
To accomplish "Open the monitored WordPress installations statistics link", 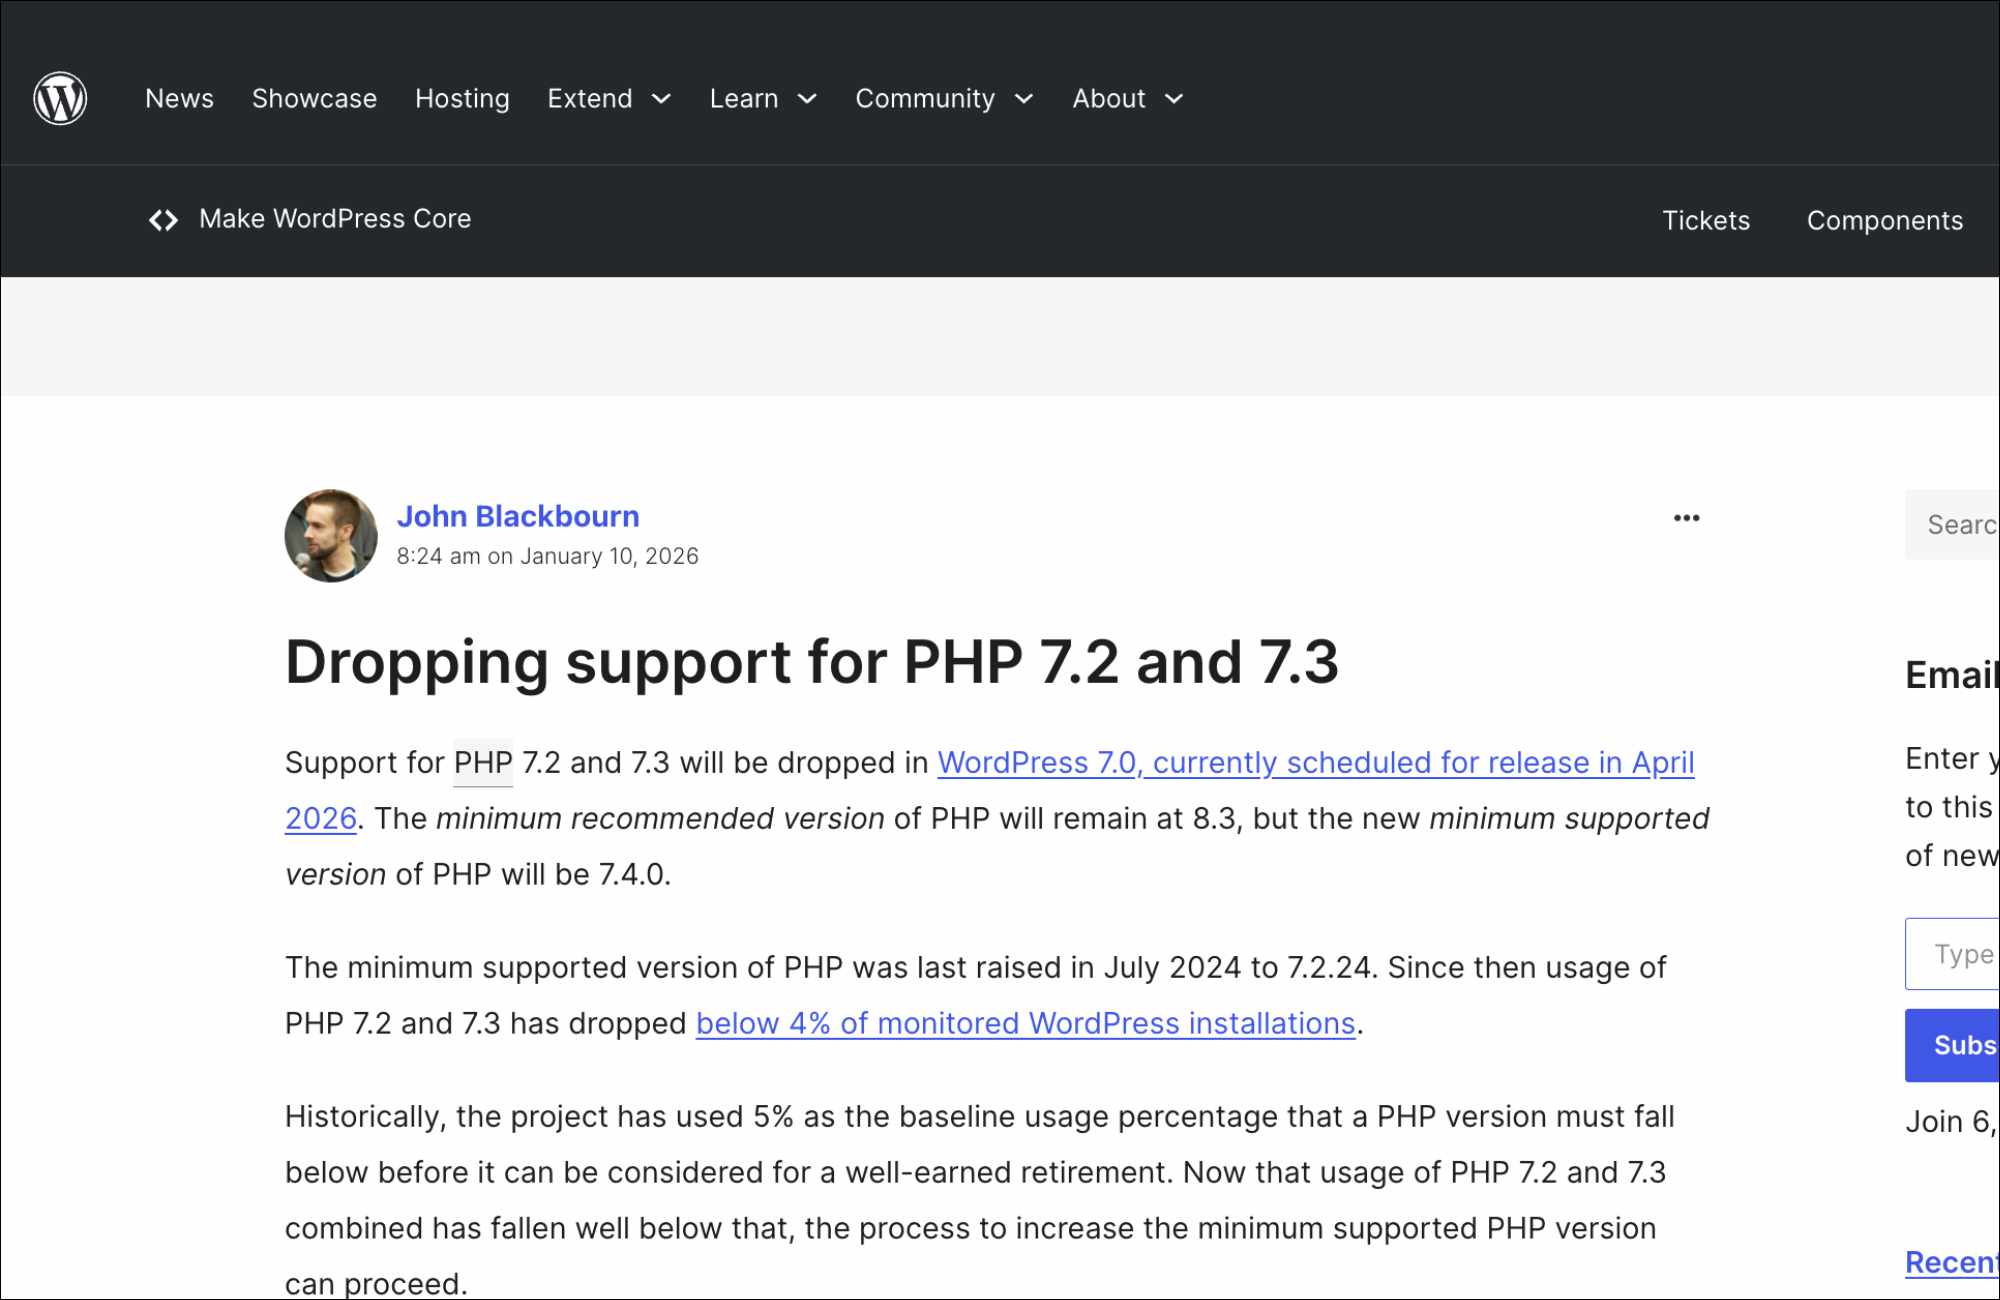I will 1025,1023.
